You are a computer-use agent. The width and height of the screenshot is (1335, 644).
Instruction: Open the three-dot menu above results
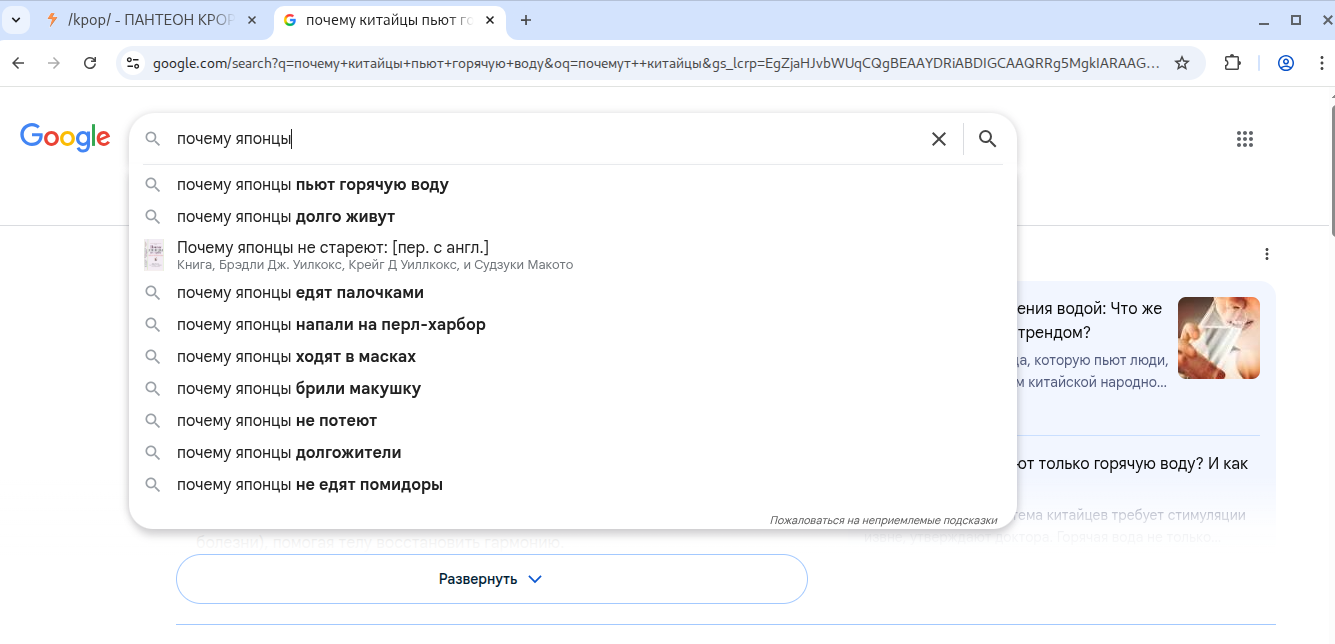pyautogui.click(x=1267, y=254)
